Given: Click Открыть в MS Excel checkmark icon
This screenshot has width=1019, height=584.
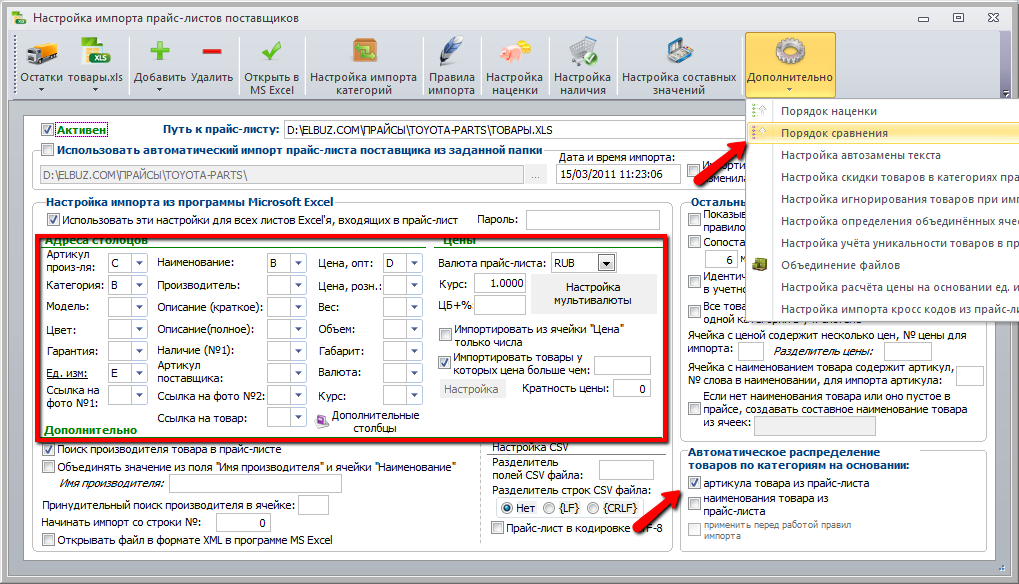Looking at the screenshot, I should [x=272, y=51].
